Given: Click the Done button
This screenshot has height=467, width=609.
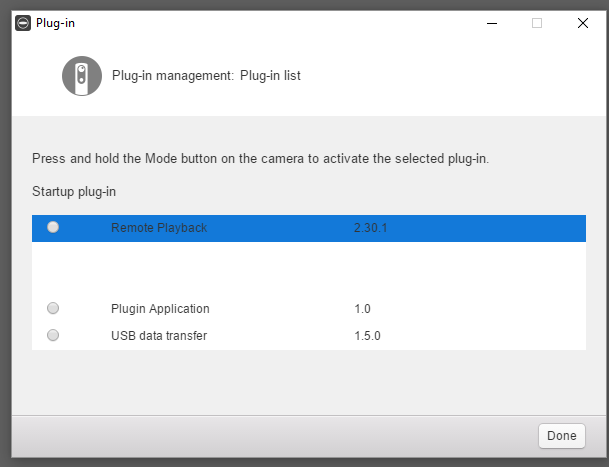Looking at the screenshot, I should [562, 436].
